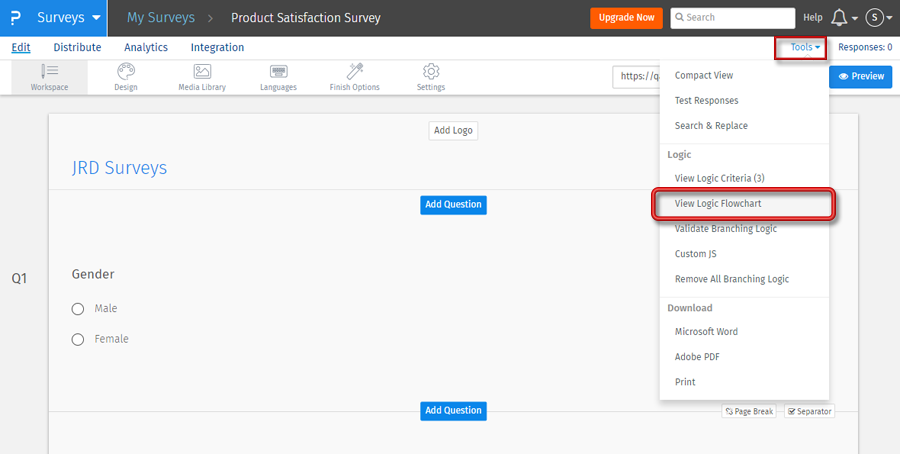
Task: Click Add Question above Q1
Action: pyautogui.click(x=453, y=205)
